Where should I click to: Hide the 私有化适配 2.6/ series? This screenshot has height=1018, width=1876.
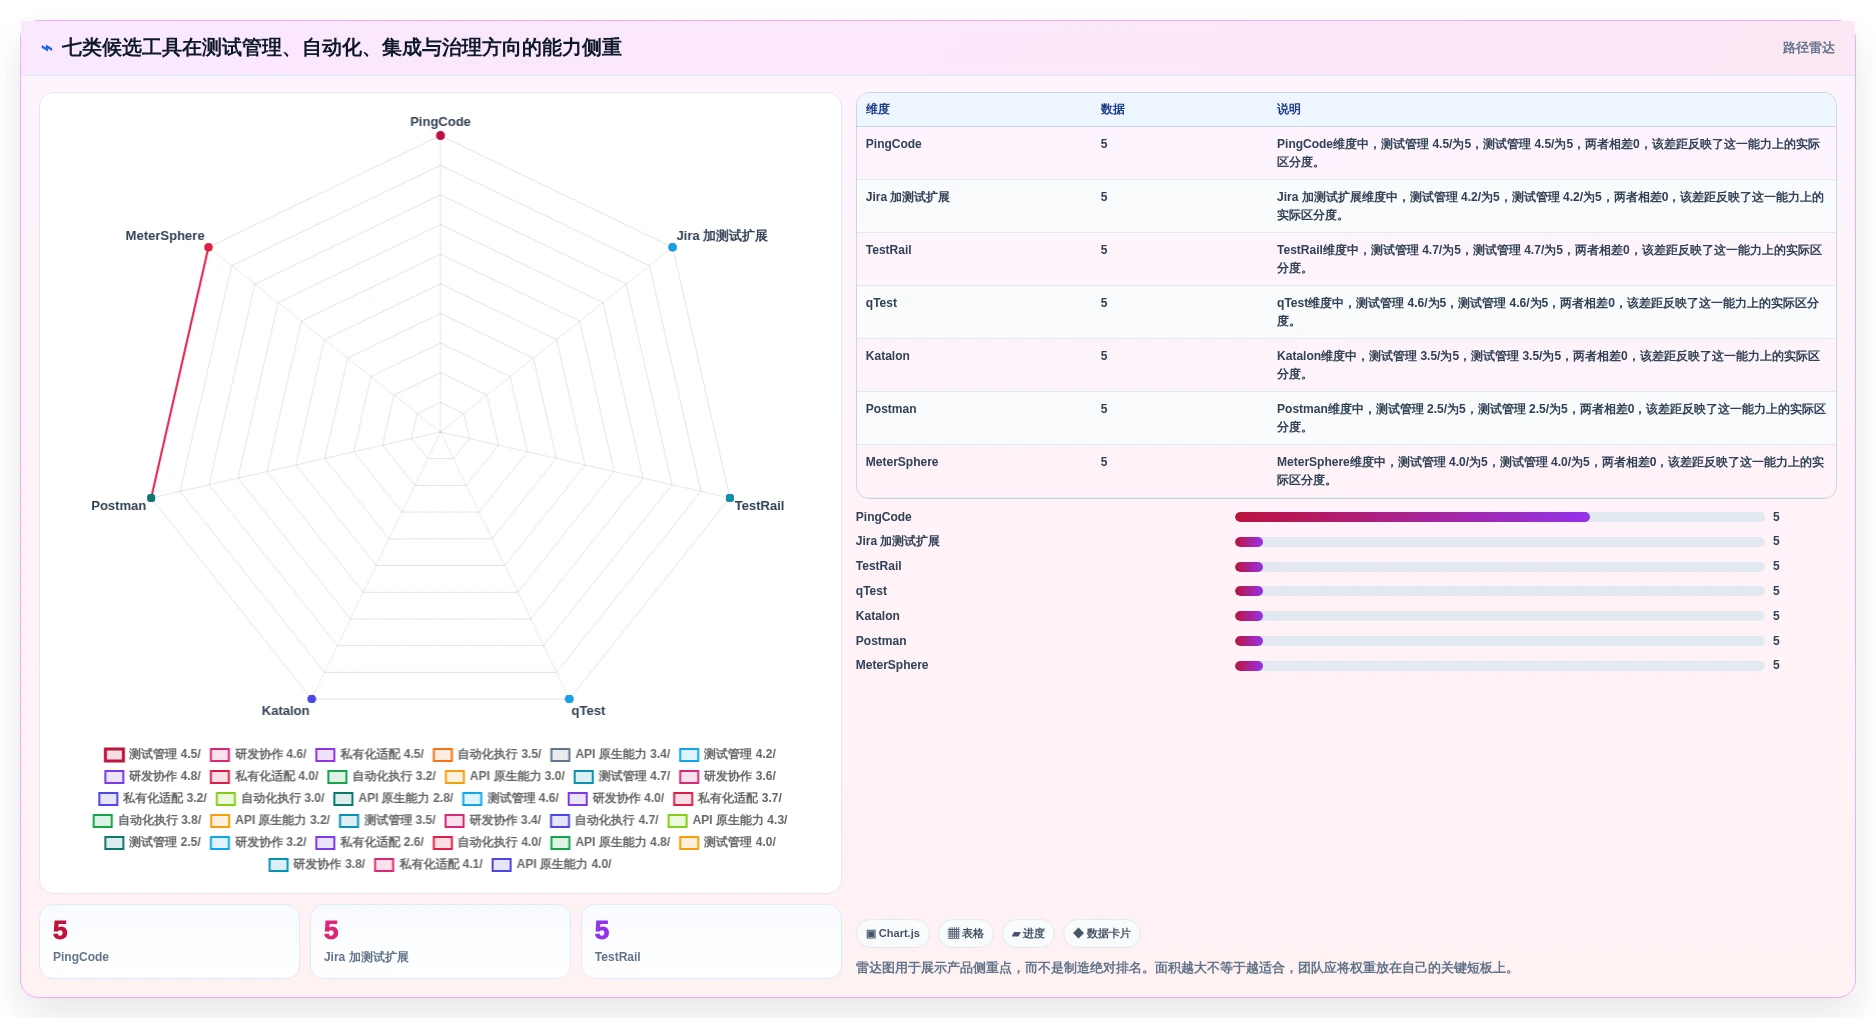[x=370, y=843]
